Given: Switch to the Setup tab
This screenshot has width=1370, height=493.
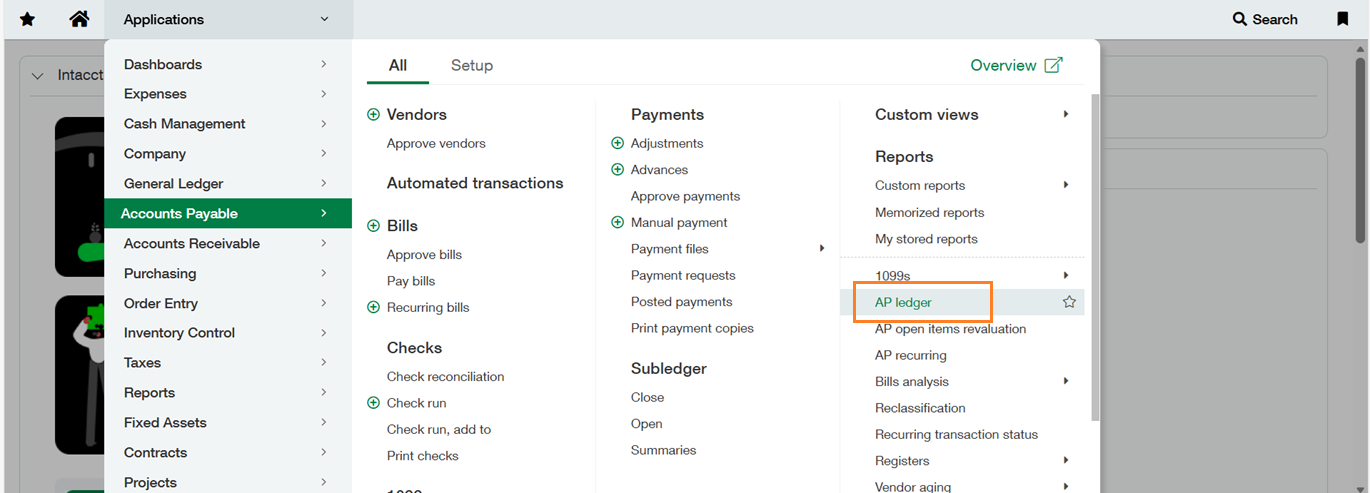Looking at the screenshot, I should (x=471, y=65).
